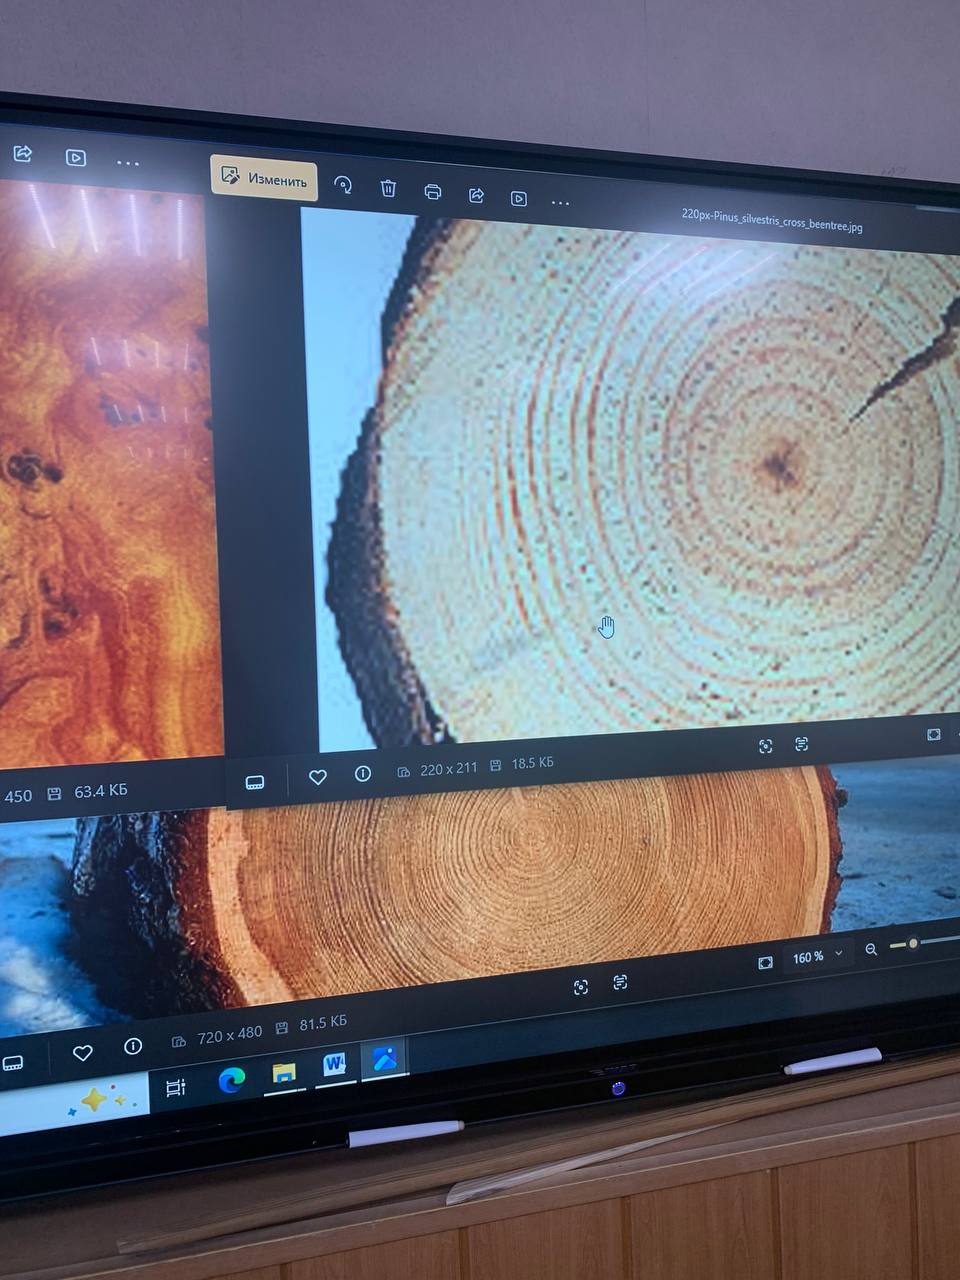The width and height of the screenshot is (960, 1280).
Task: Open more options in front window toolbar
Action: [x=560, y=203]
